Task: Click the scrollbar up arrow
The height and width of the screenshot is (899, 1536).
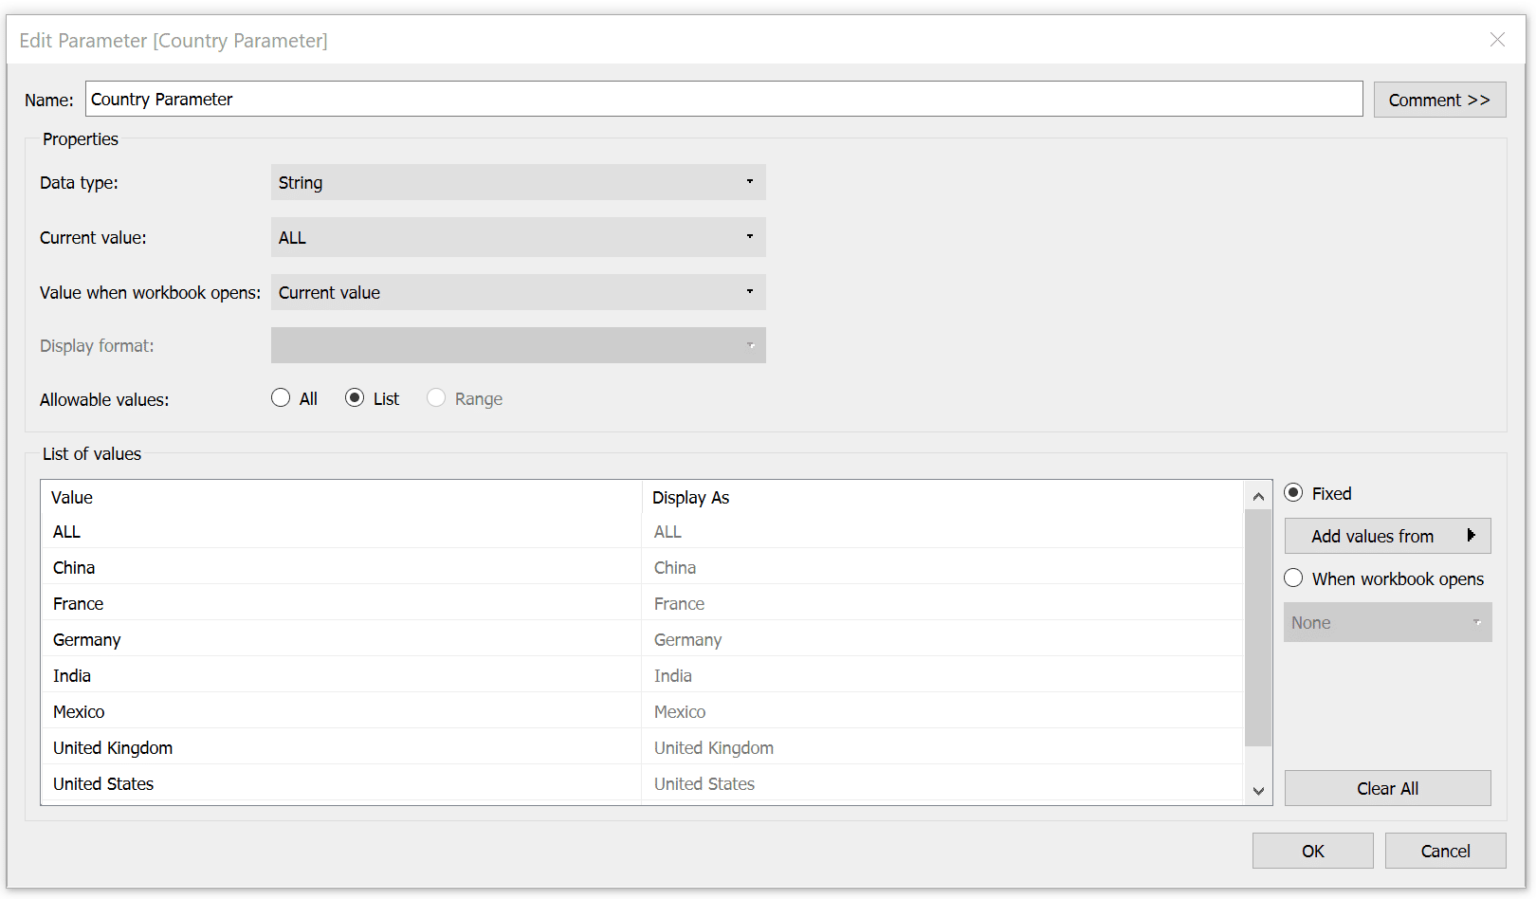Action: coord(1257,495)
